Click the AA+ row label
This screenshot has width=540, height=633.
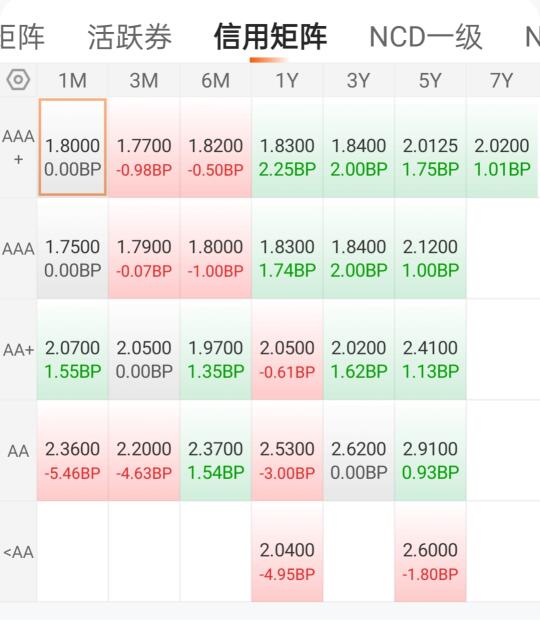click(18, 350)
